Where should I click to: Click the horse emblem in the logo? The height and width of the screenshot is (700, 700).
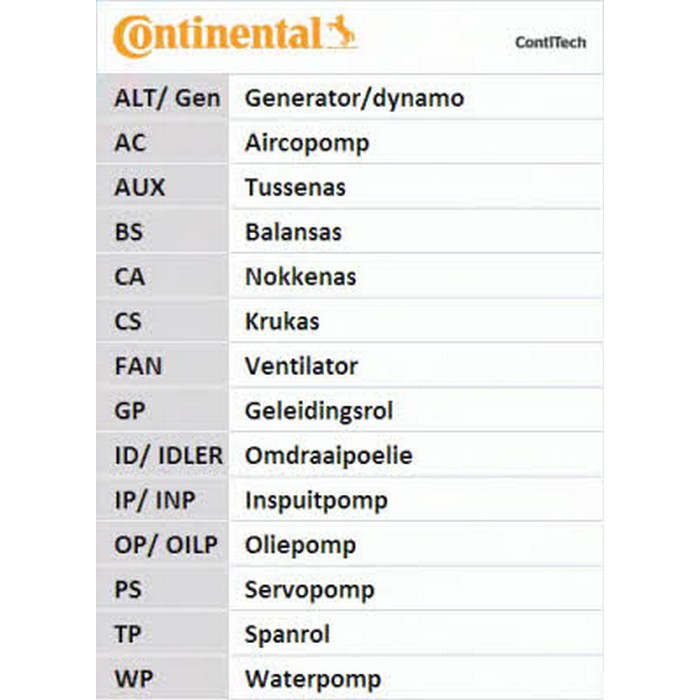[x=342, y=34]
